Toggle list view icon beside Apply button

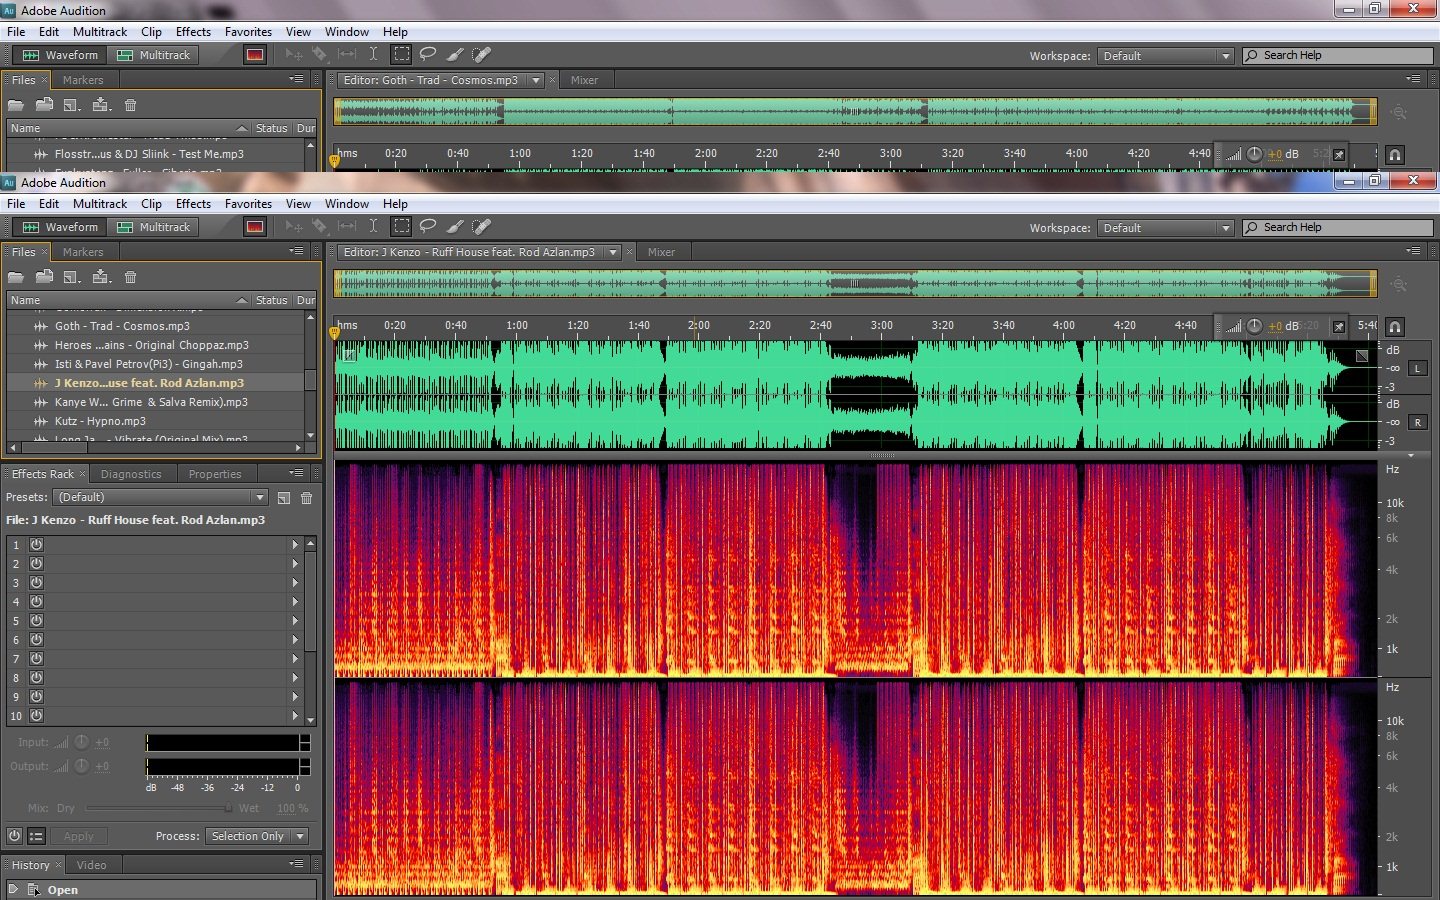36,836
